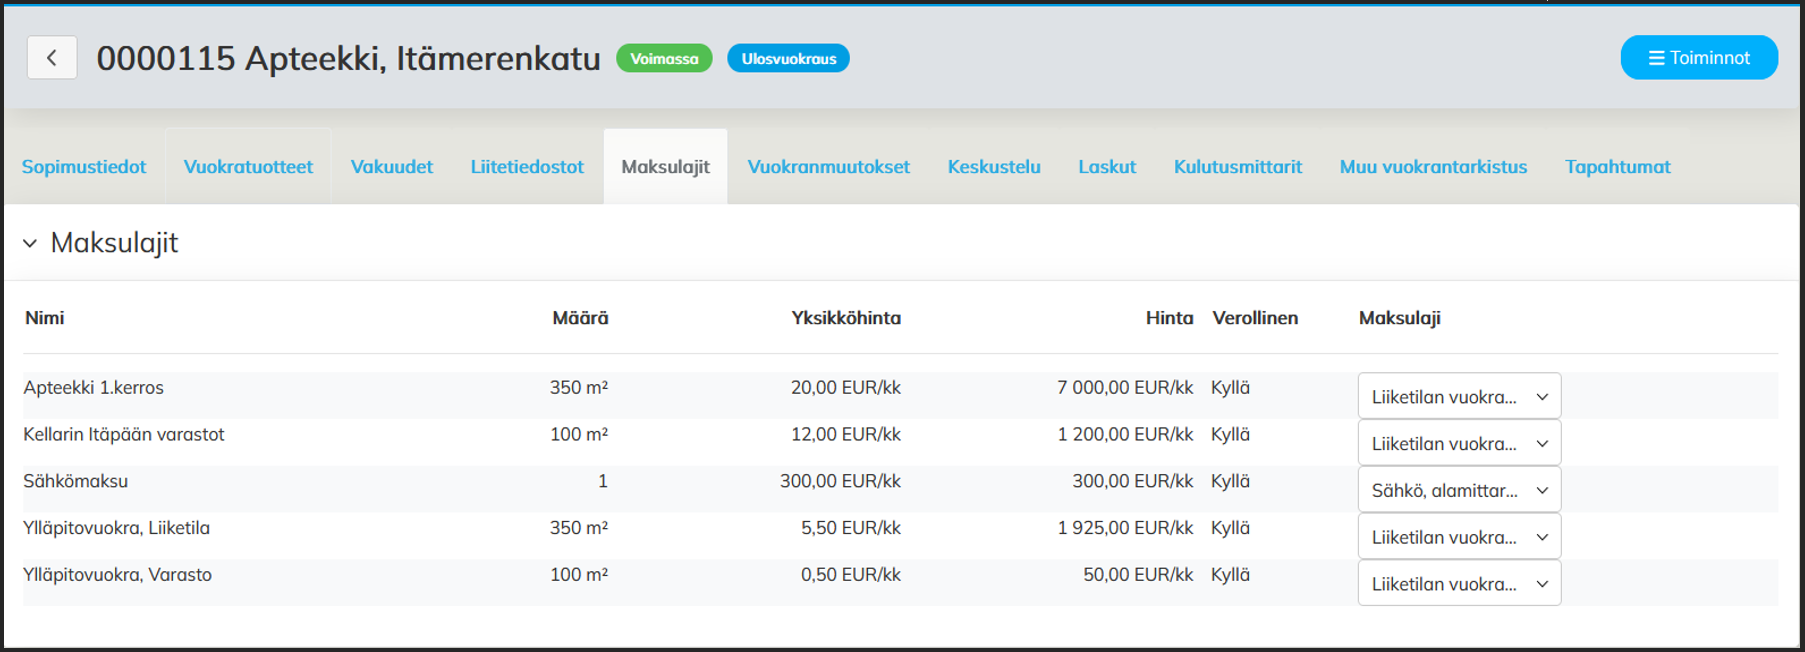Image resolution: width=1805 pixels, height=652 pixels.
Task: Open dropdown for Ylläpitovuokra, Varasto row
Action: [x=1458, y=584]
